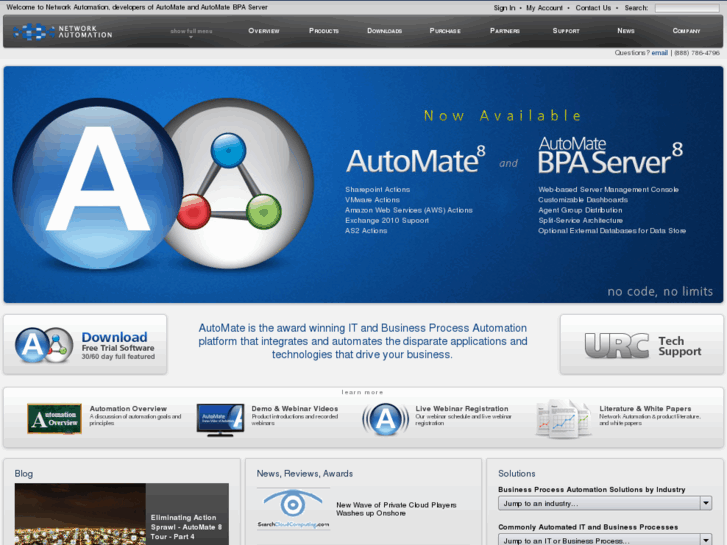Click Web-based Server Management Console text

[x=608, y=190]
